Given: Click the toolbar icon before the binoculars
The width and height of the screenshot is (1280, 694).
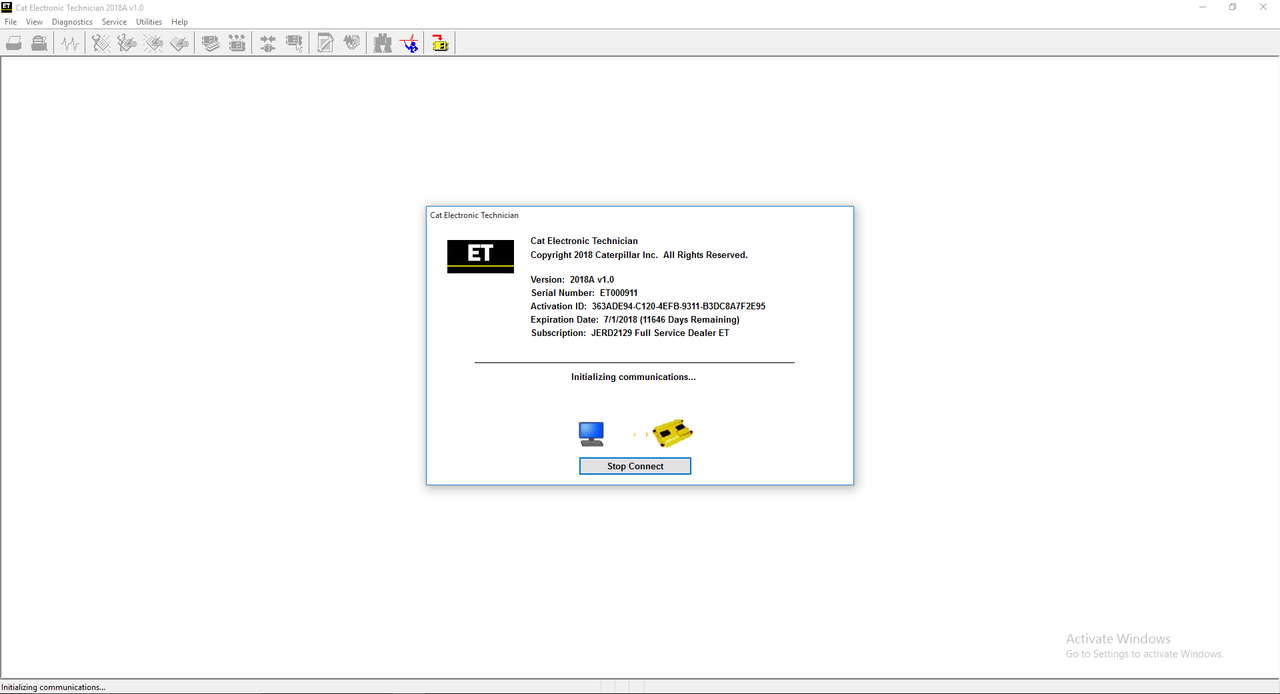Looking at the screenshot, I should pos(351,43).
